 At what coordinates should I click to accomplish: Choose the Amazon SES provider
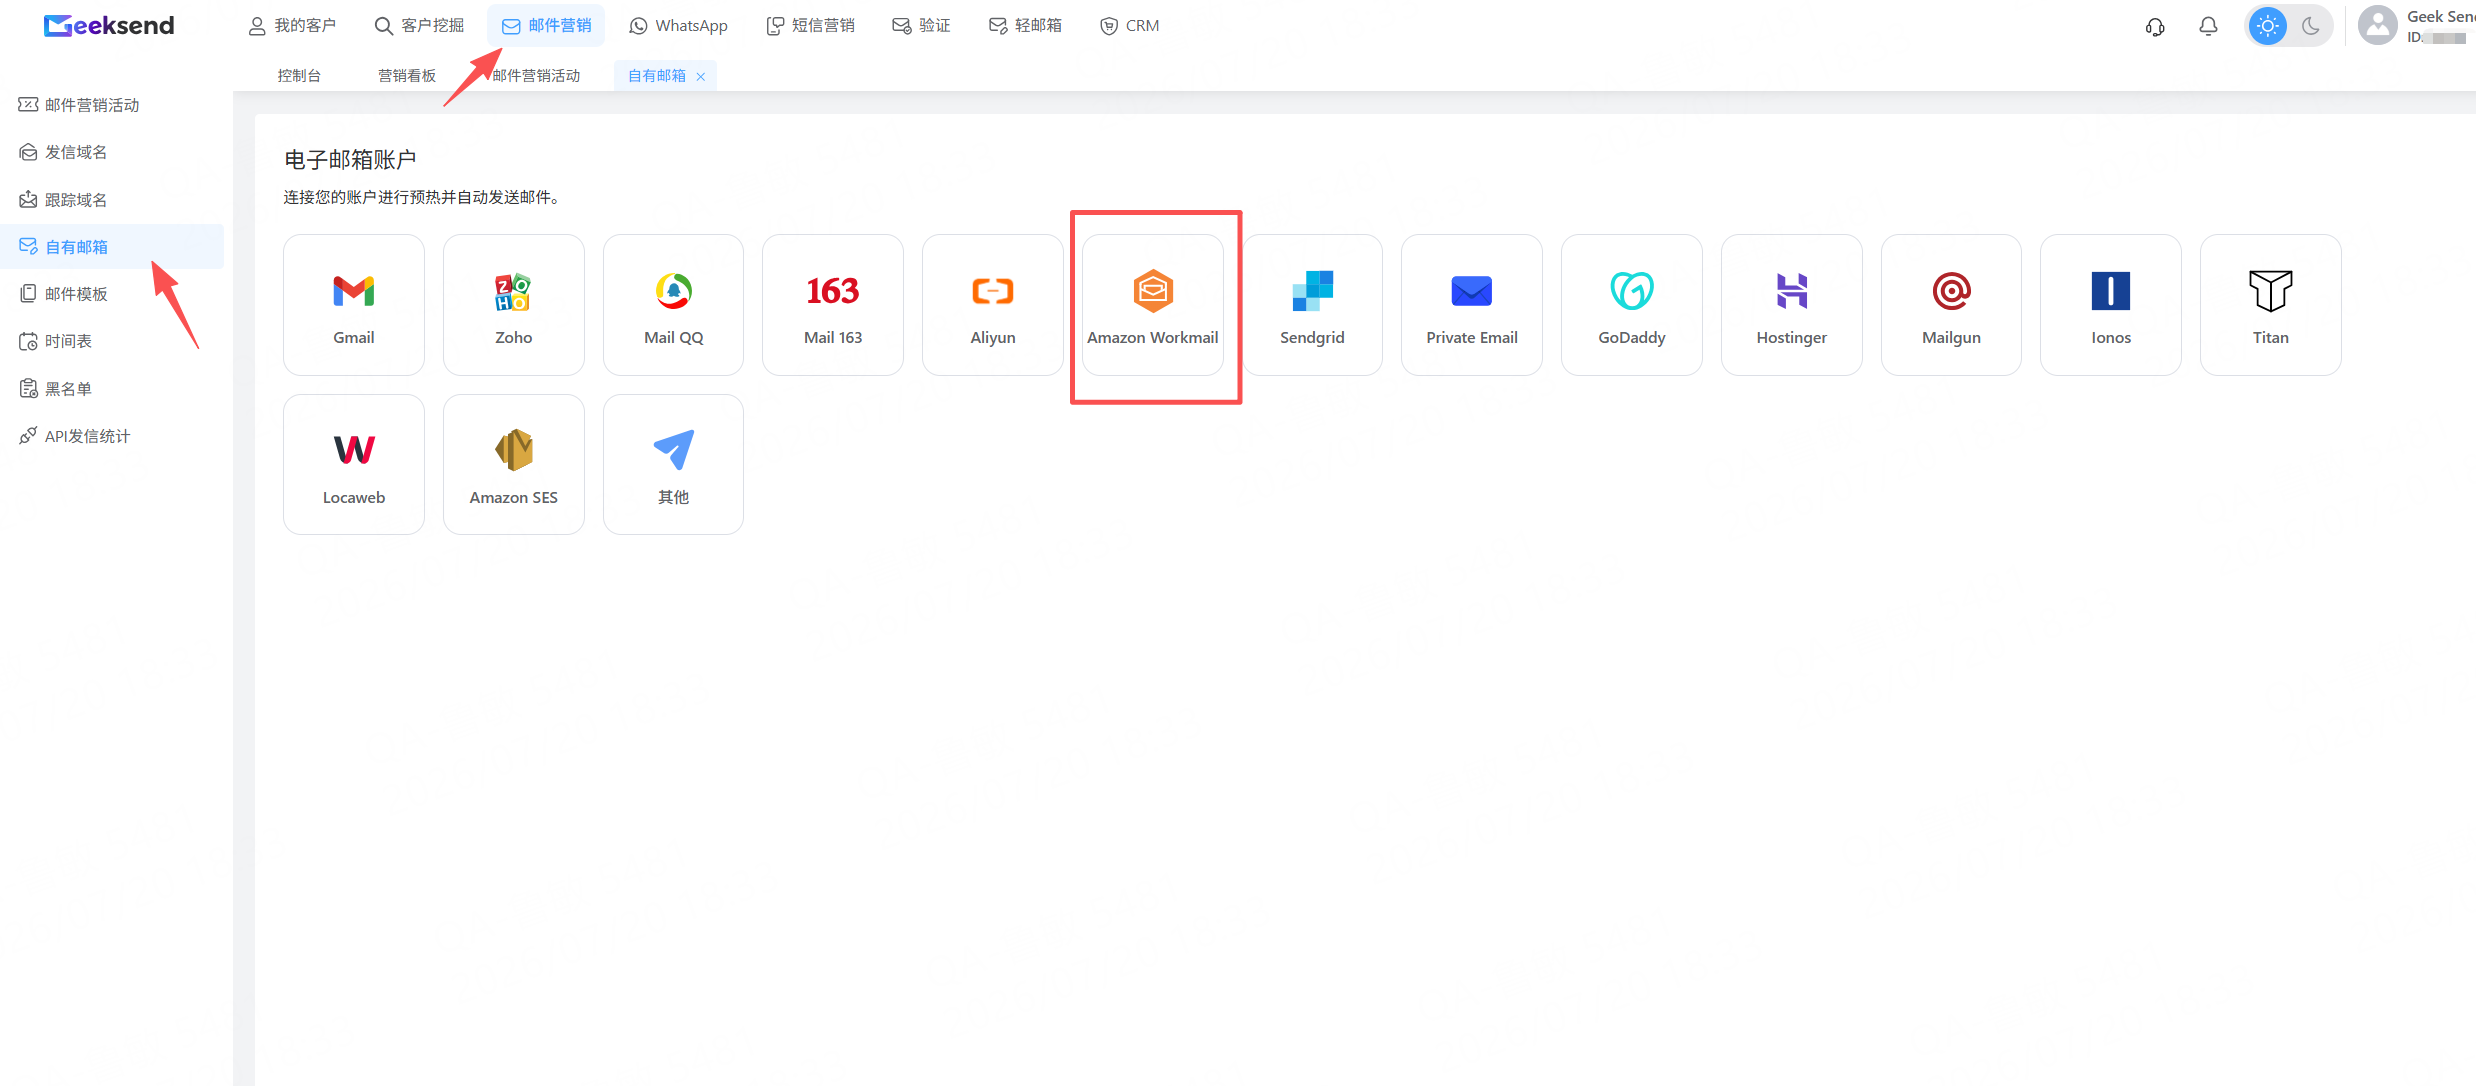point(514,465)
